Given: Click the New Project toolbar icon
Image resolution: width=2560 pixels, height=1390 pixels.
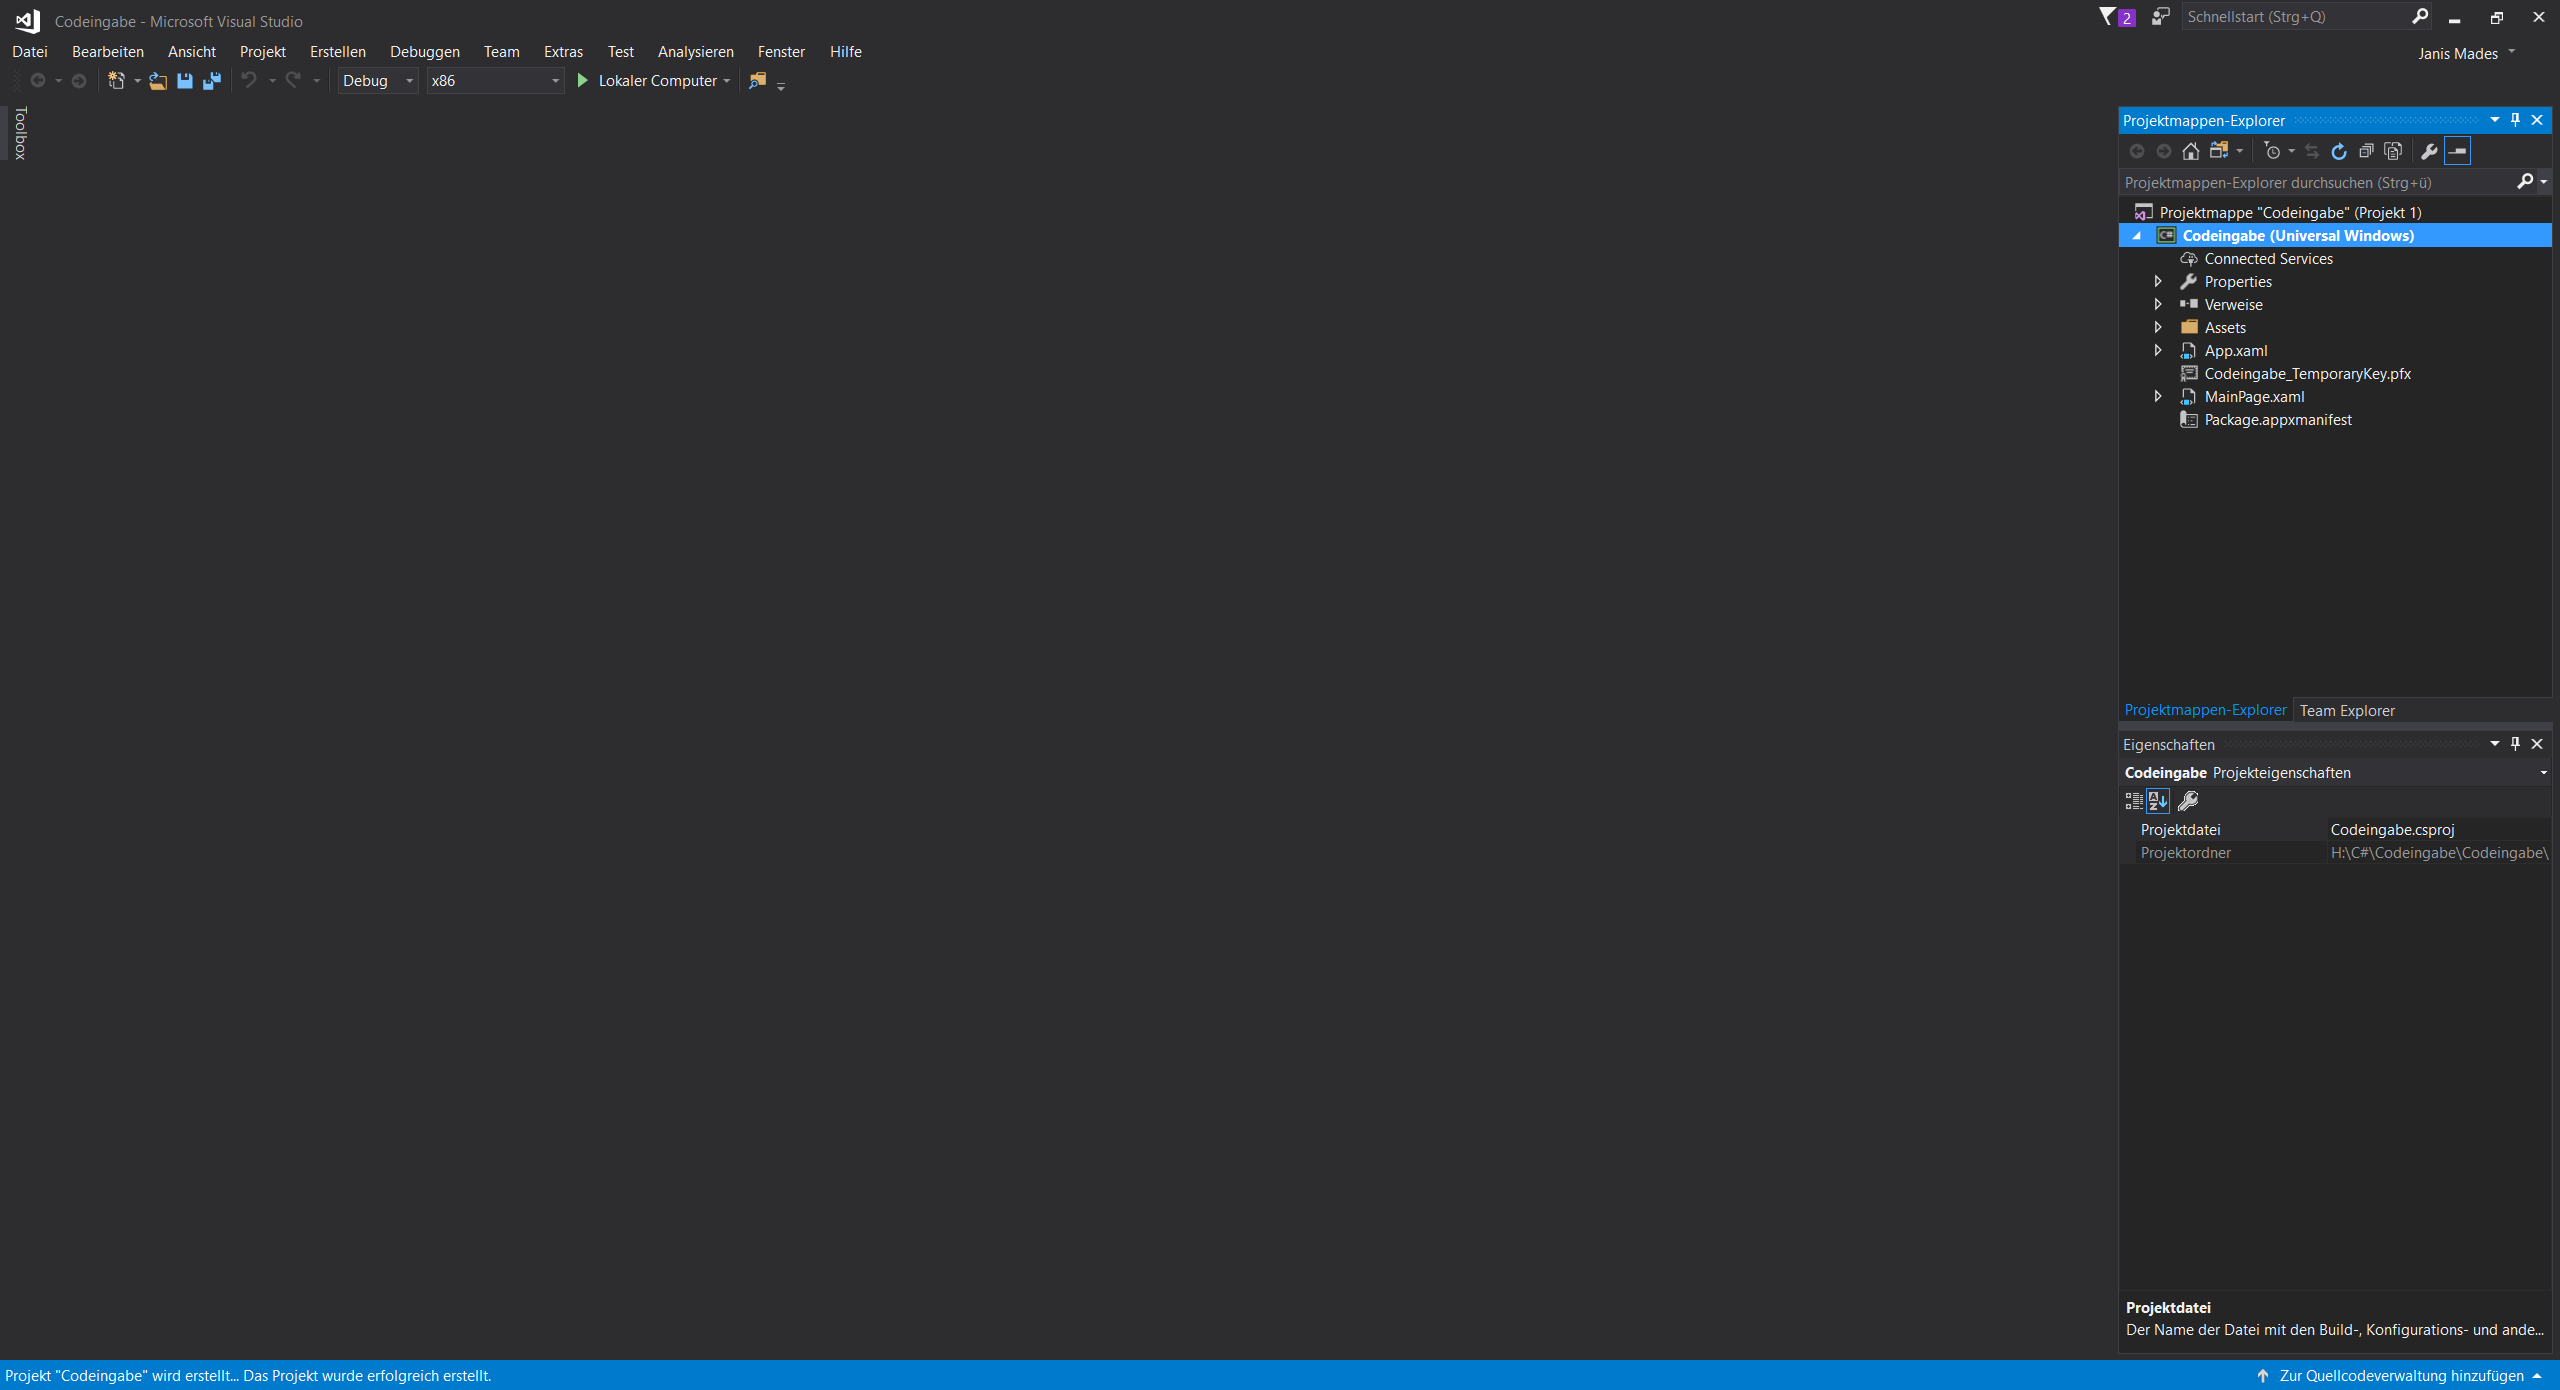Looking at the screenshot, I should (x=116, y=81).
